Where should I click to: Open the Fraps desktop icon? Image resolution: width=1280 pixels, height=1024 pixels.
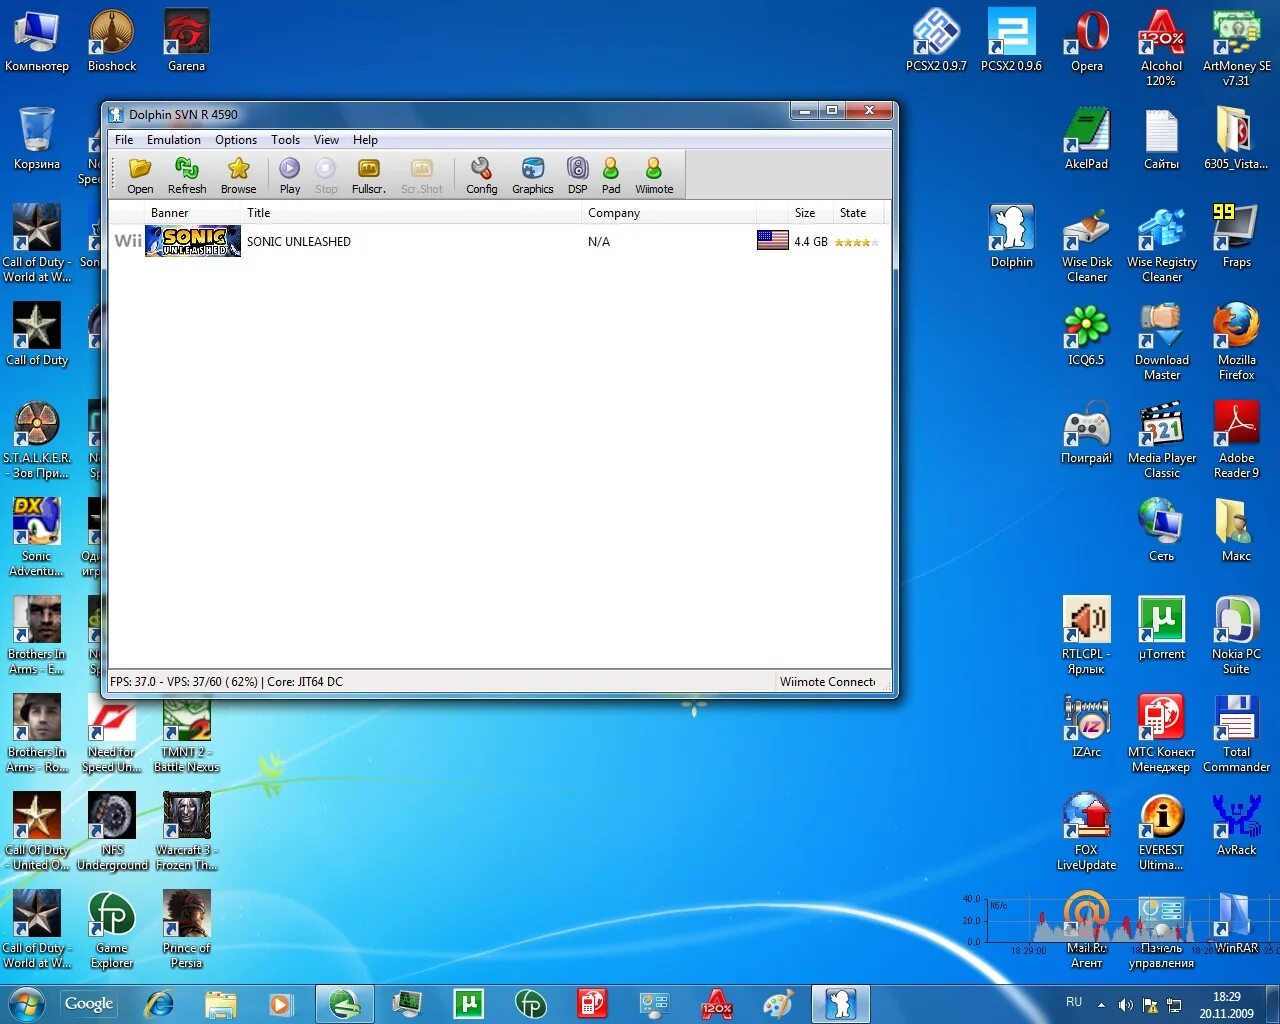[x=1236, y=237]
